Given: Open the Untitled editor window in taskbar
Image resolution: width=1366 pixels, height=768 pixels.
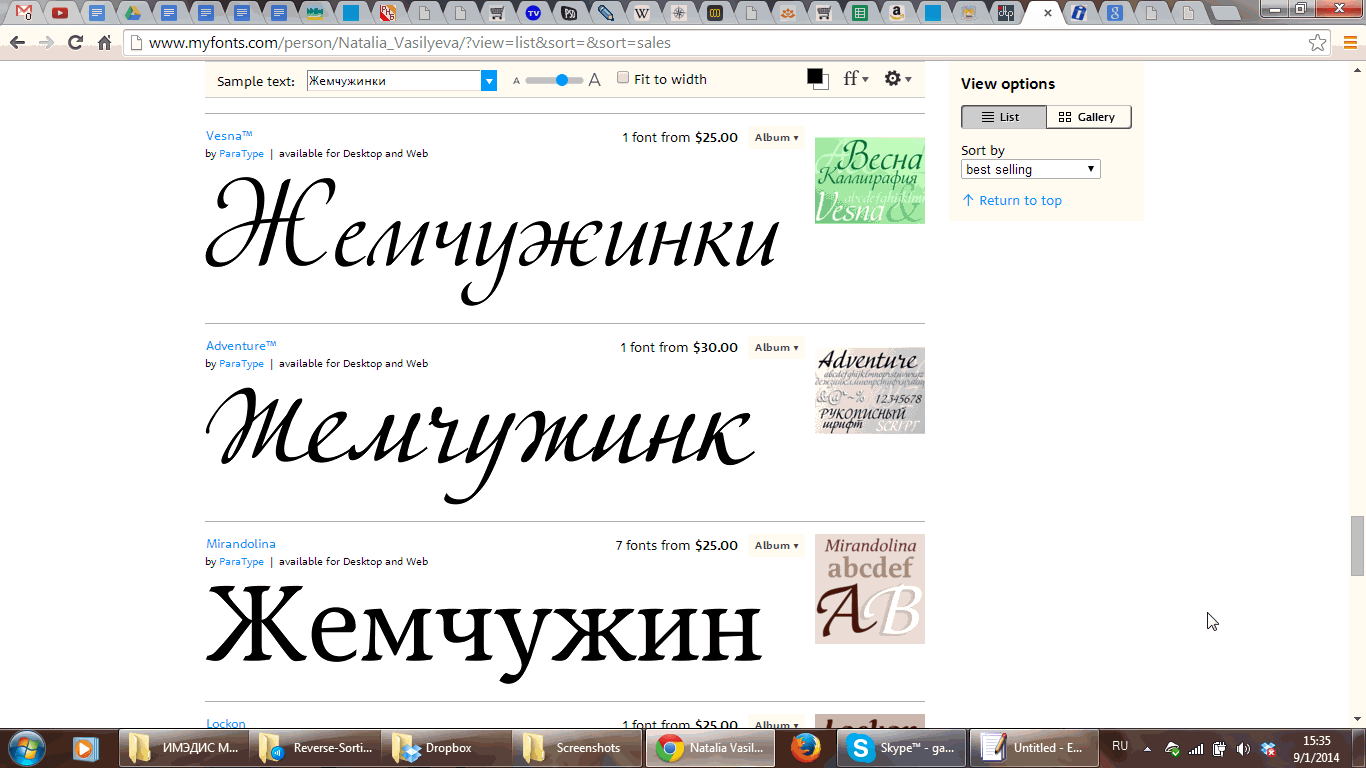Looking at the screenshot, I should [1034, 747].
